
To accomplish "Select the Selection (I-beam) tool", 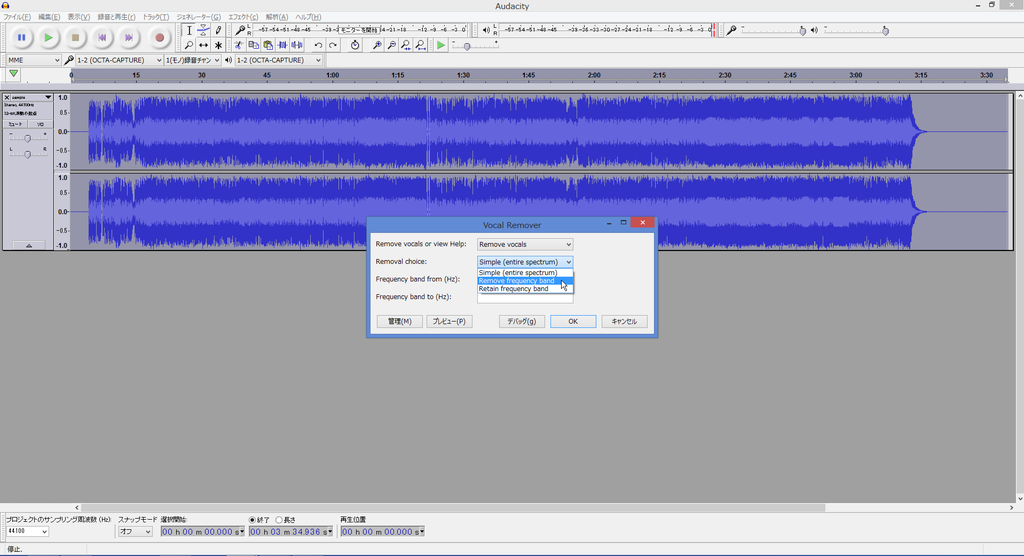I will point(189,31).
